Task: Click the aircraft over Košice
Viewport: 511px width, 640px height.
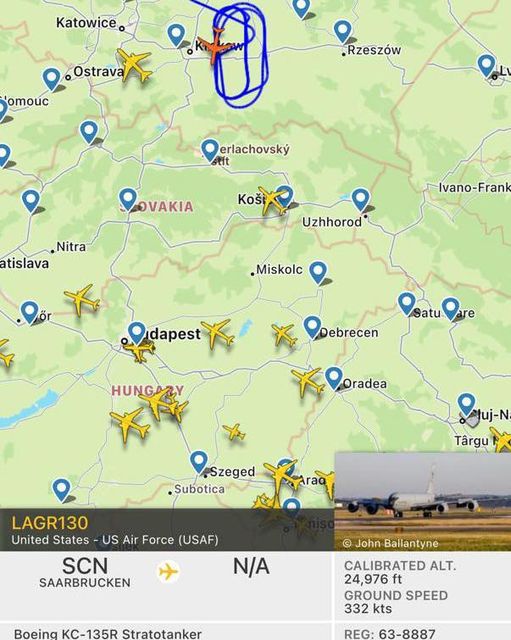Action: tap(273, 200)
